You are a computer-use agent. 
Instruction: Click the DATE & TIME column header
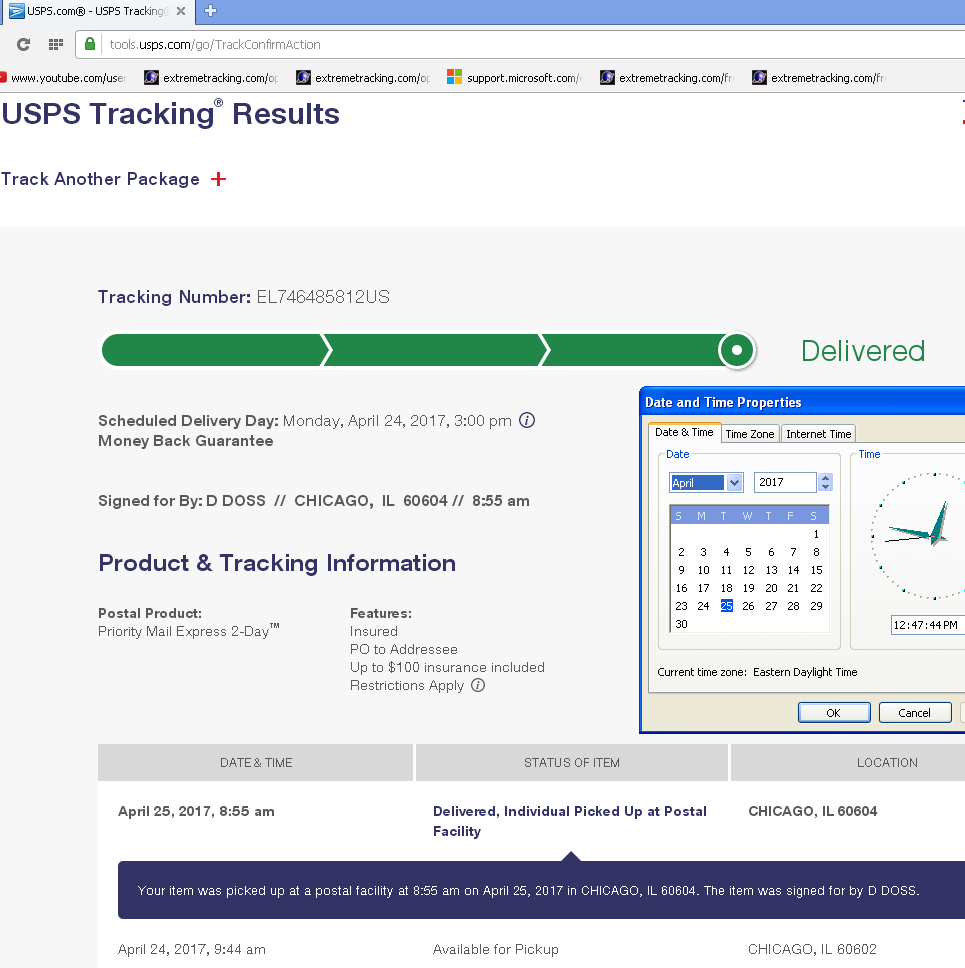pos(256,762)
